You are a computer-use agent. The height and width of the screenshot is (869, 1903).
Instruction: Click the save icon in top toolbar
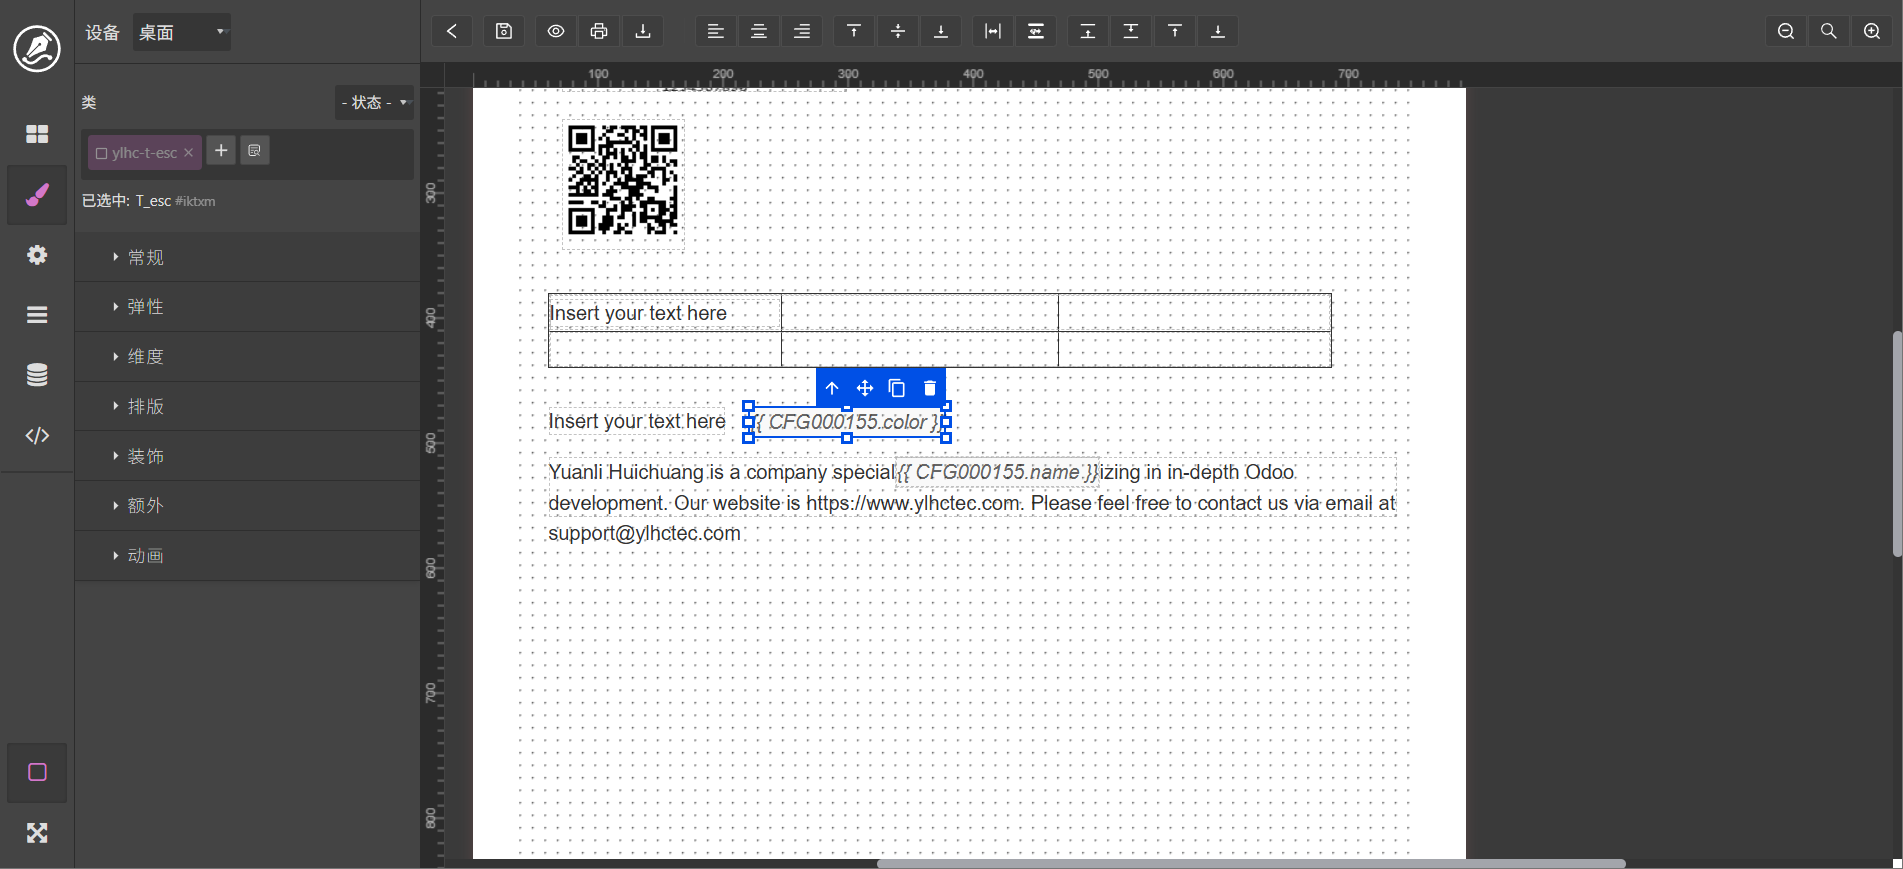[504, 31]
